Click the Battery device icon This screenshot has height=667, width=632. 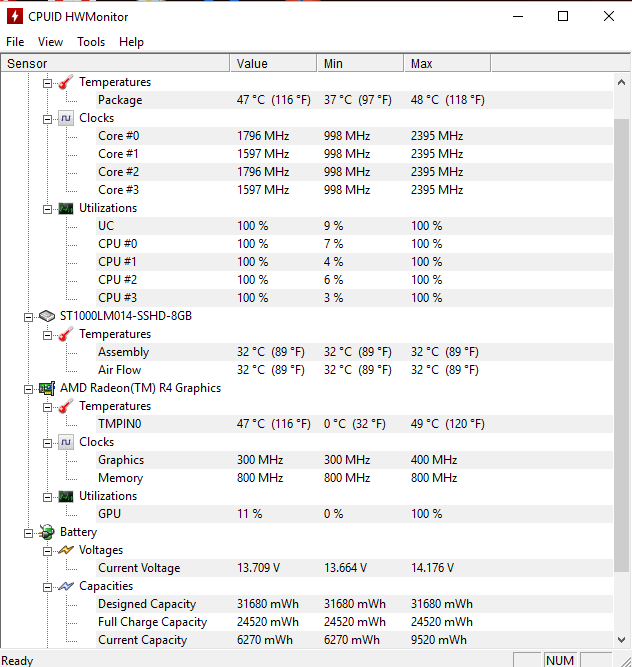click(47, 532)
